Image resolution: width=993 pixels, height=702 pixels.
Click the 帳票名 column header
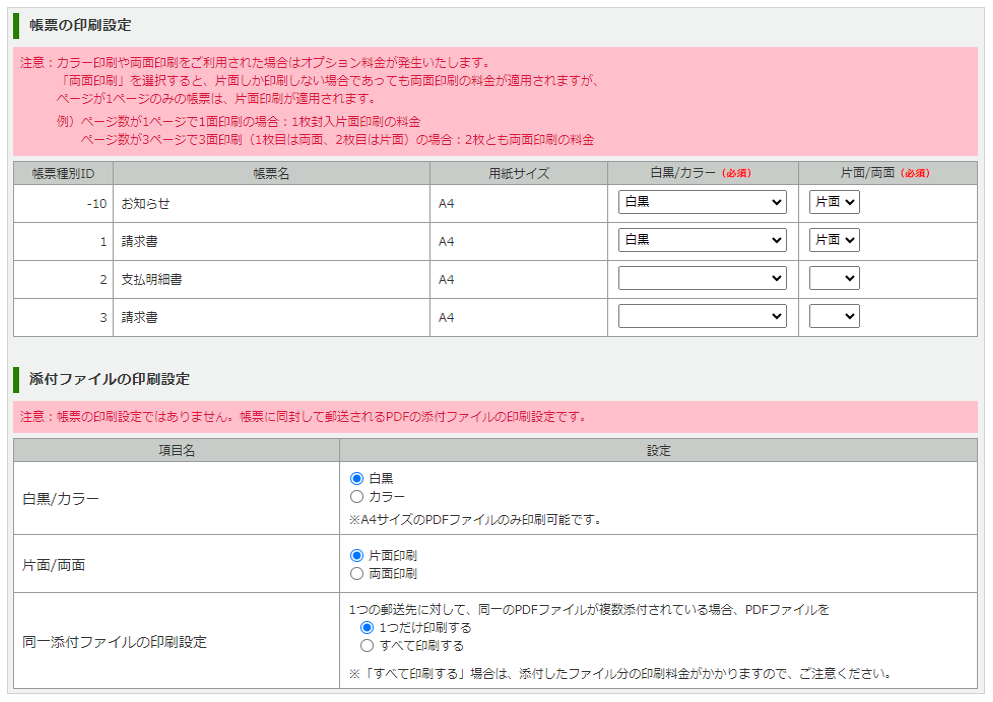coord(271,173)
